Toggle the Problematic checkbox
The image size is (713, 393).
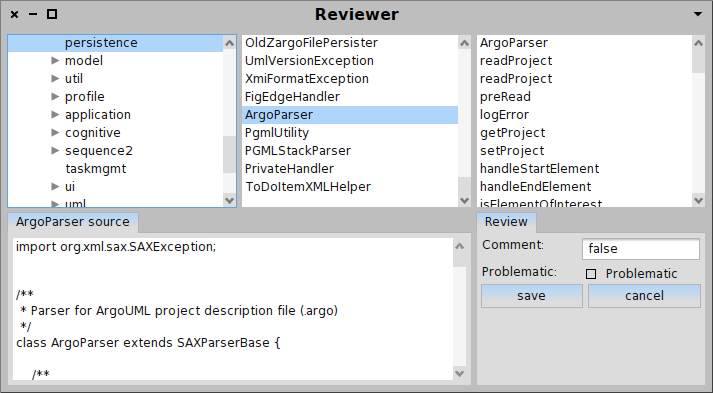[x=591, y=274]
